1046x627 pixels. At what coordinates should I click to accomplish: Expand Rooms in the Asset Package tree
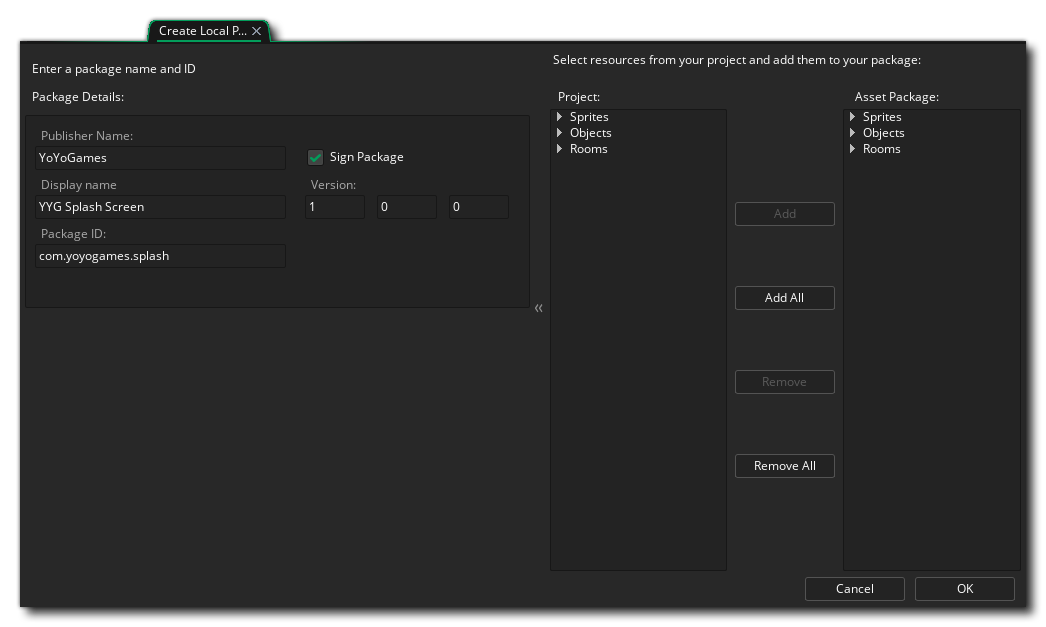852,148
